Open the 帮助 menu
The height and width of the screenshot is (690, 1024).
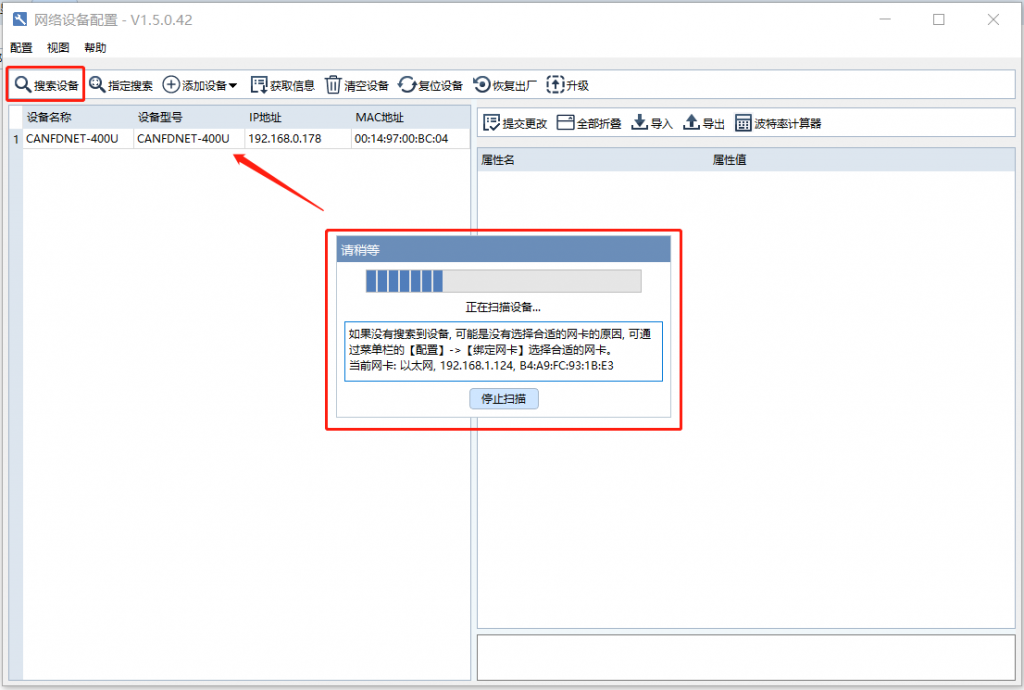tap(95, 48)
